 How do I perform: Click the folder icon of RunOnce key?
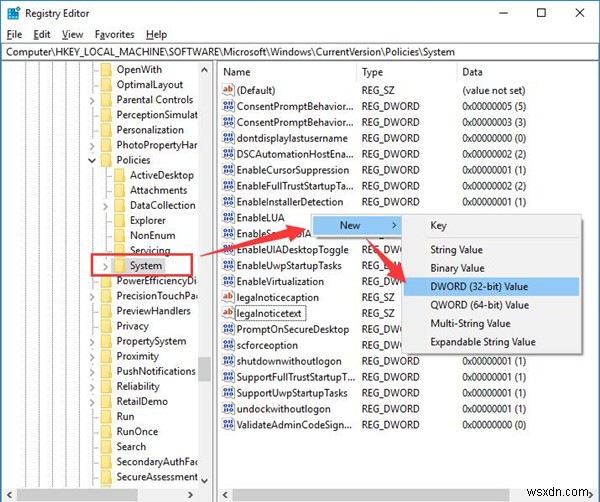point(106,431)
